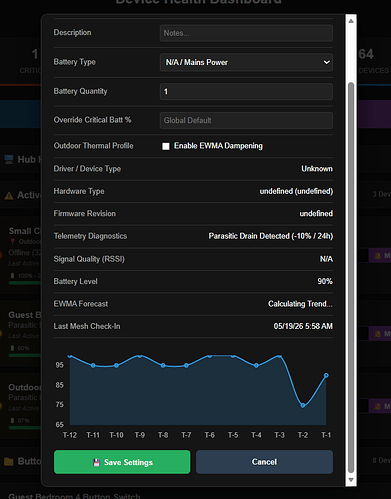Click the 'Calculating Trend...' forecast text
The image size is (391, 499).
(x=300, y=304)
